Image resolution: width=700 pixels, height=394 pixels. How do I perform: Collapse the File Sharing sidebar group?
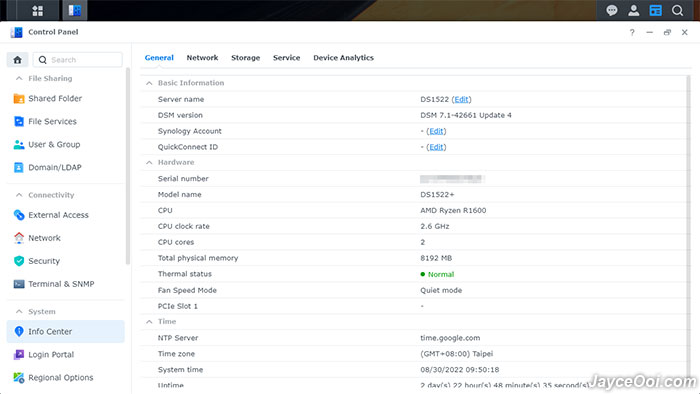19,79
